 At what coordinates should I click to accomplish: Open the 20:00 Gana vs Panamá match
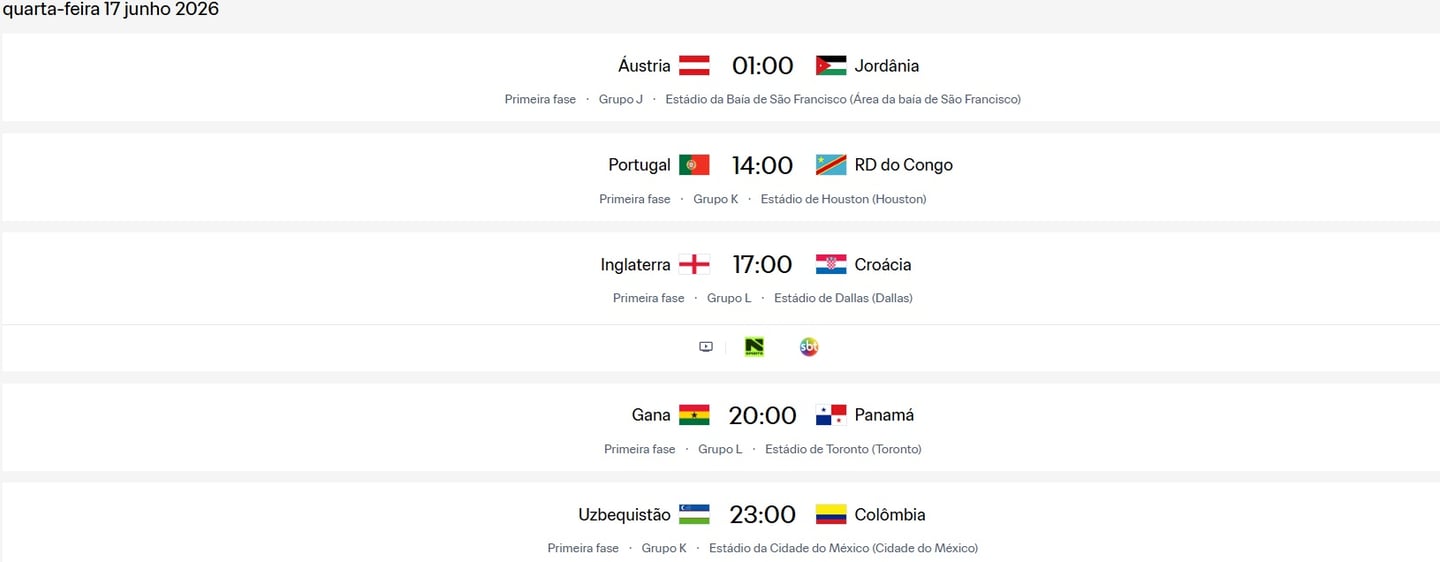(762, 415)
